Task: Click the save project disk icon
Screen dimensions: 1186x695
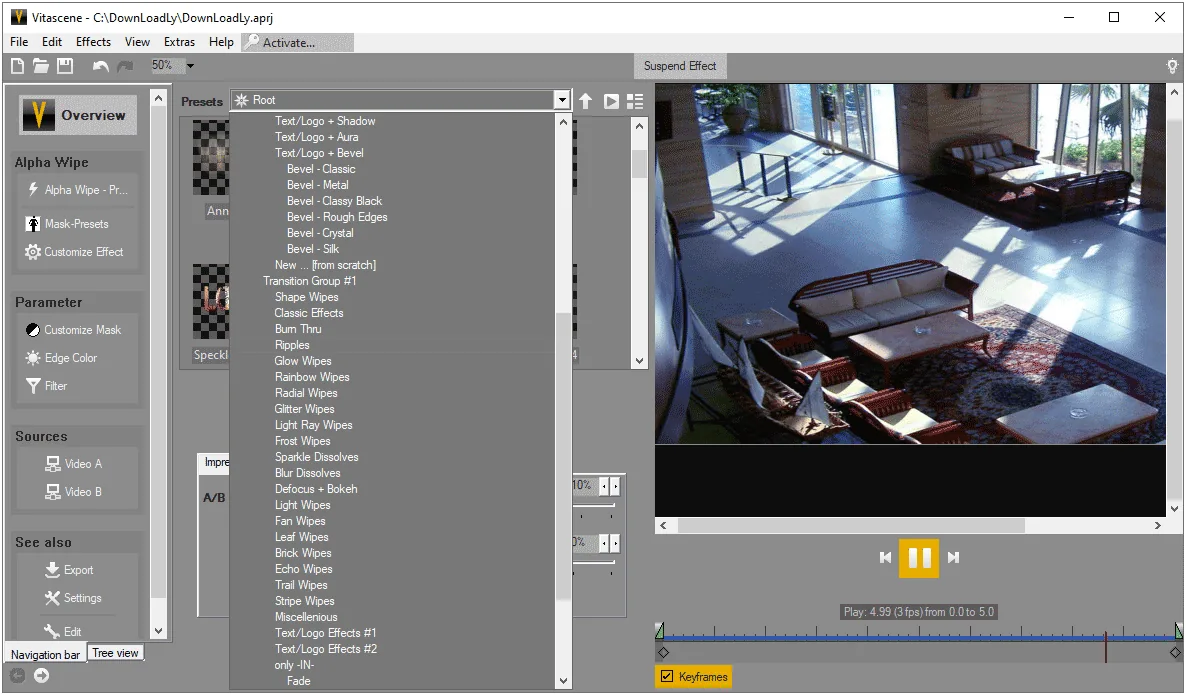Action: [65, 66]
